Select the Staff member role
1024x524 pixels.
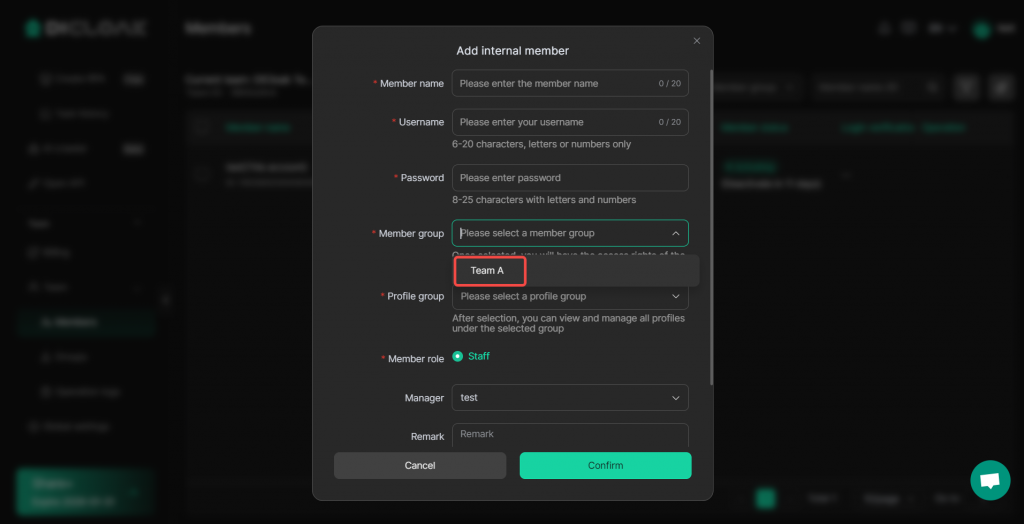click(x=458, y=356)
